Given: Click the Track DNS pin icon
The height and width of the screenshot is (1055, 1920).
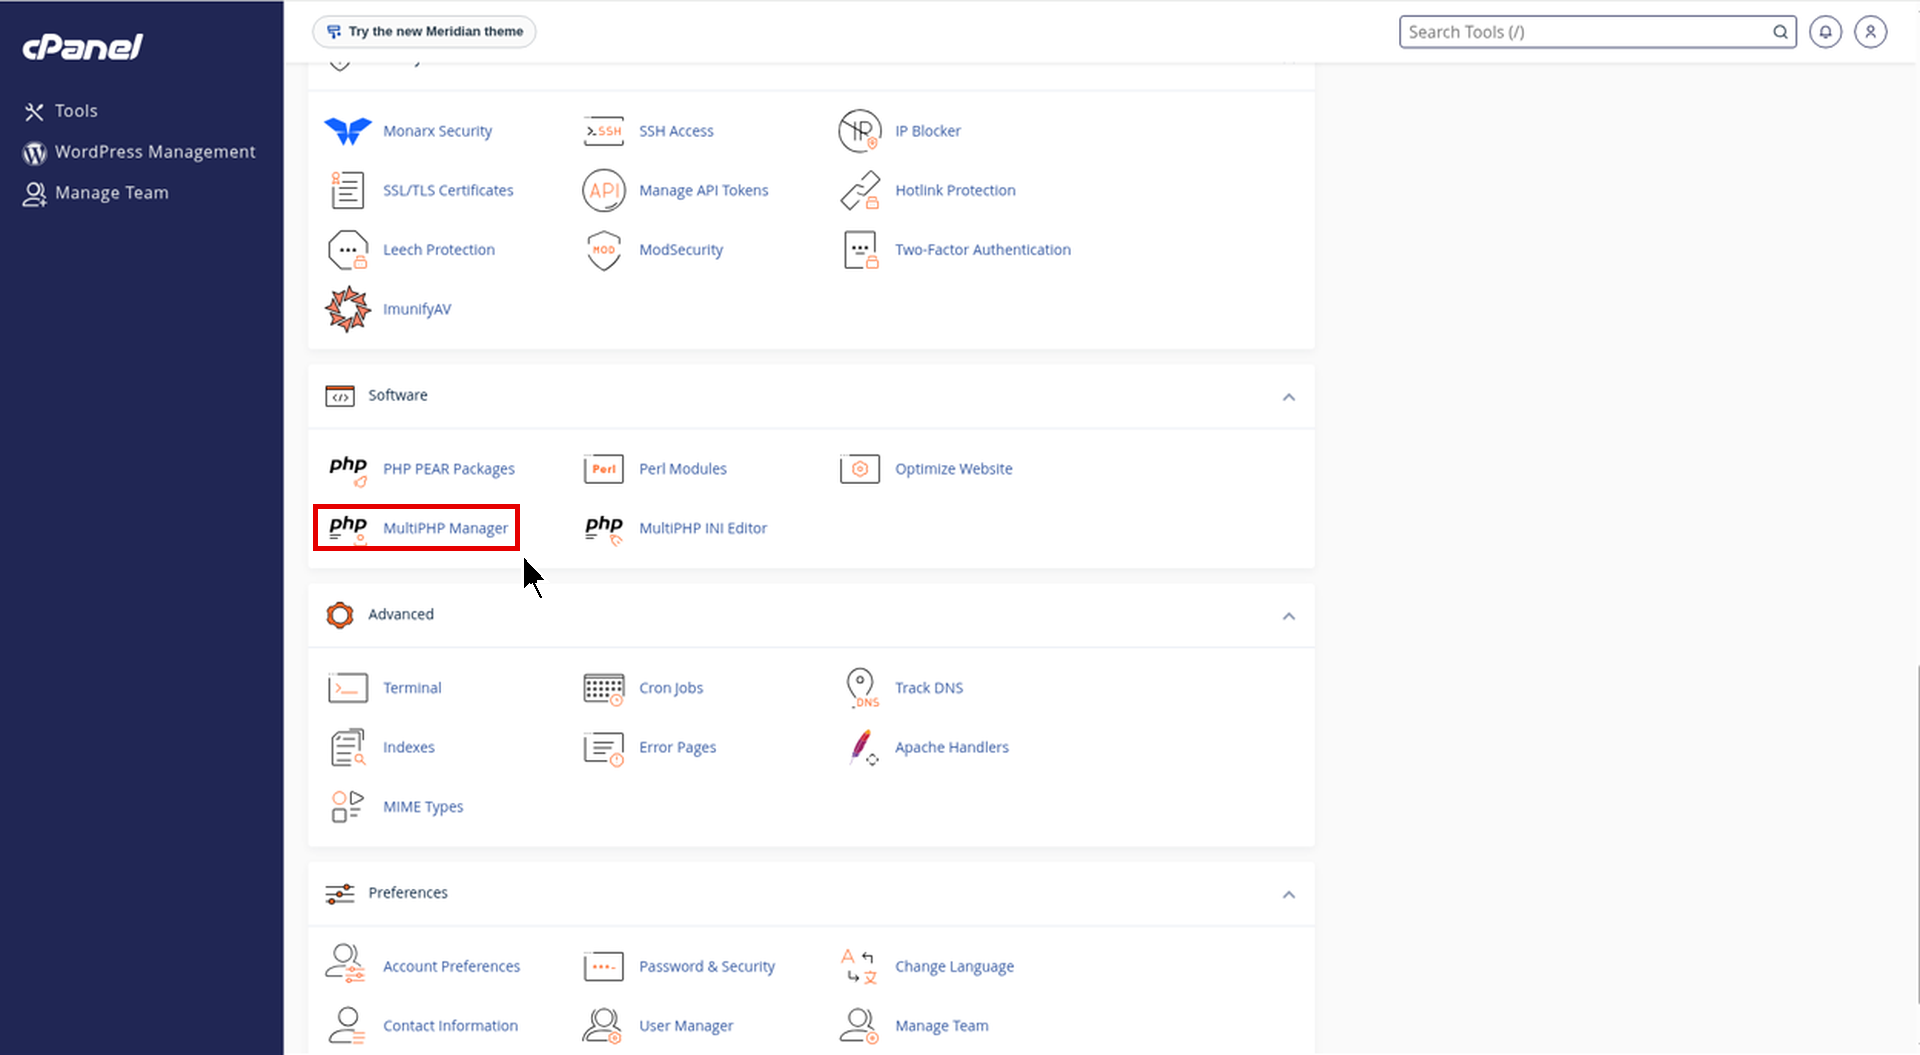Looking at the screenshot, I should click(x=861, y=688).
